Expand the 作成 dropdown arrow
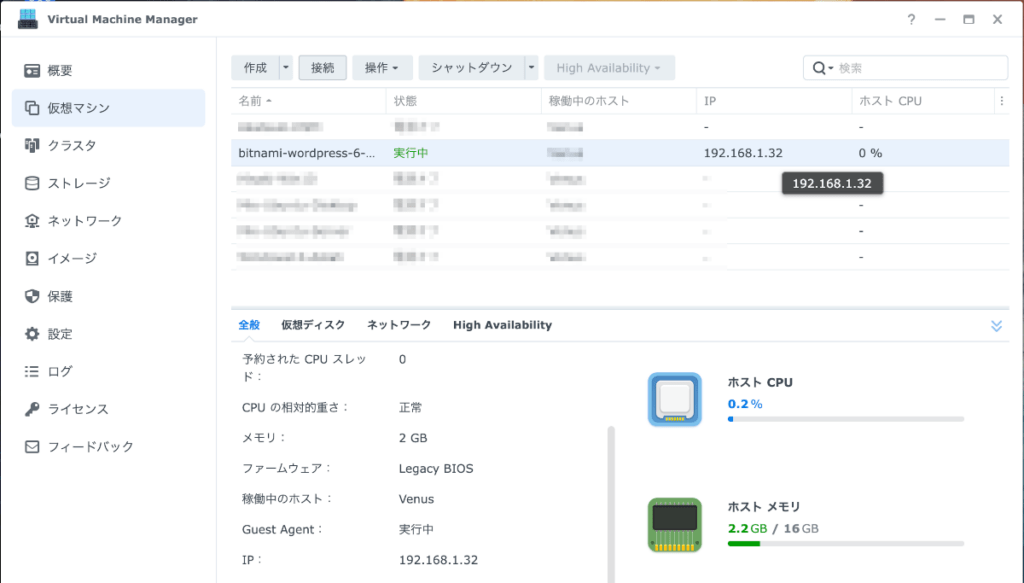 (x=285, y=68)
